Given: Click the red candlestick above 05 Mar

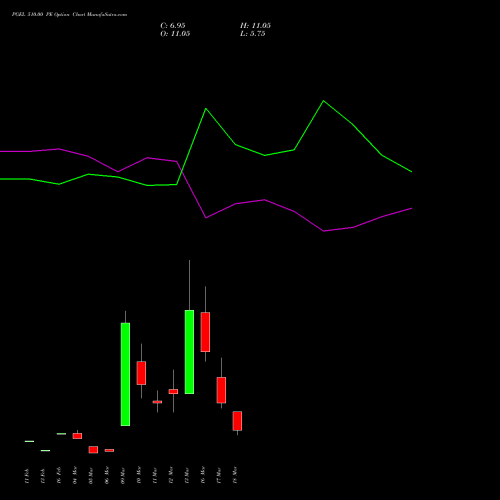Looking at the screenshot, I should tap(93, 450).
